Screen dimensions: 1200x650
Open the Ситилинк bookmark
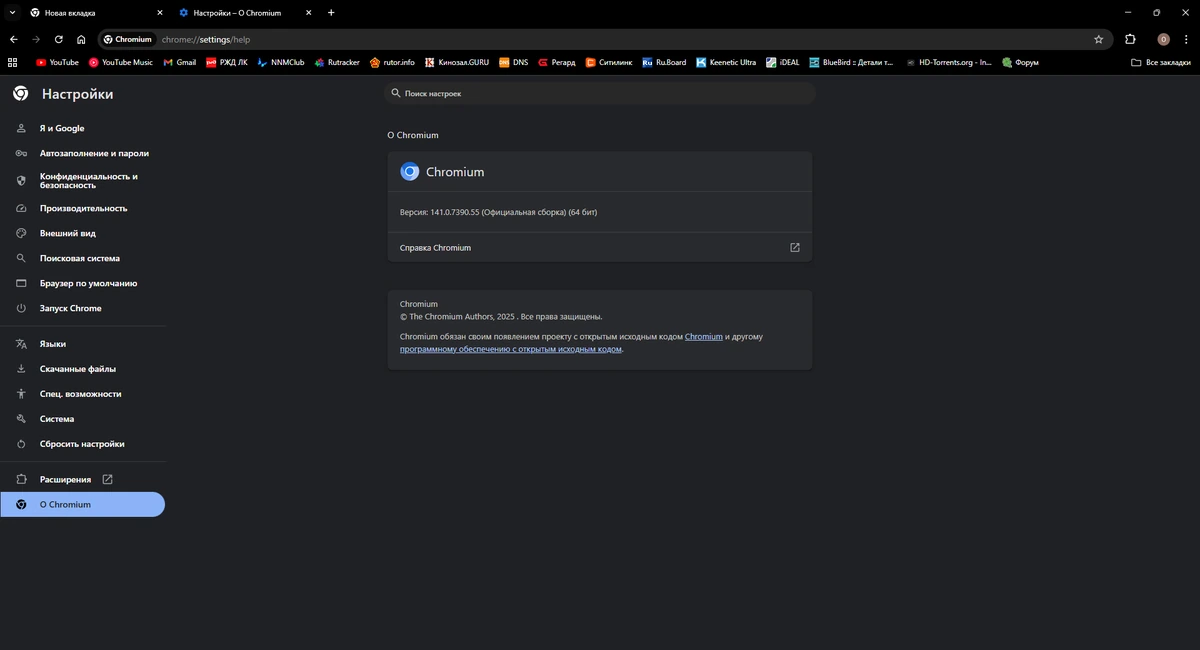point(610,62)
